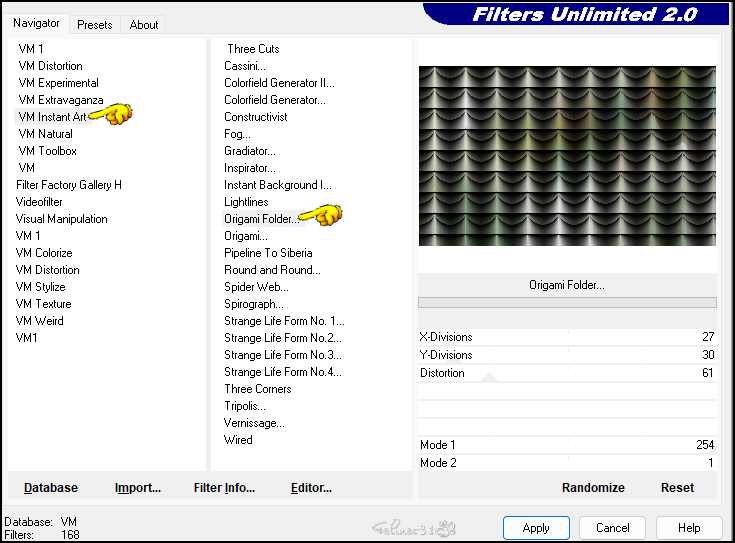
Task: Select Pipeline To Siberia filter
Action: (x=268, y=253)
